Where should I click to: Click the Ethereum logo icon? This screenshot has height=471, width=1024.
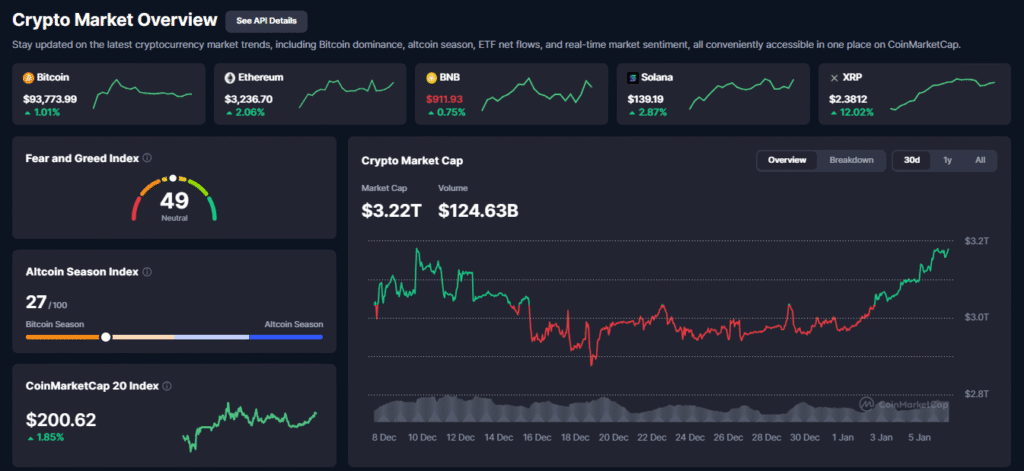[229, 77]
